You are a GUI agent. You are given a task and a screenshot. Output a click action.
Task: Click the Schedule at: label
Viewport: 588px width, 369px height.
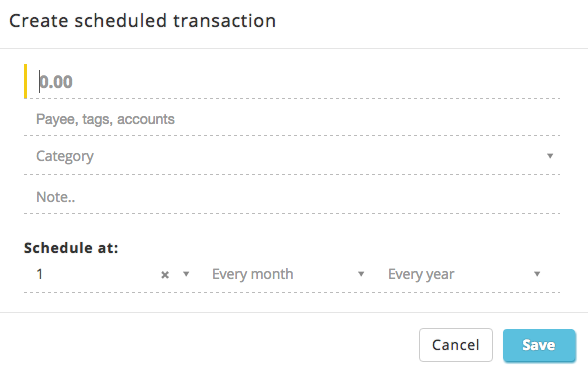(71, 248)
